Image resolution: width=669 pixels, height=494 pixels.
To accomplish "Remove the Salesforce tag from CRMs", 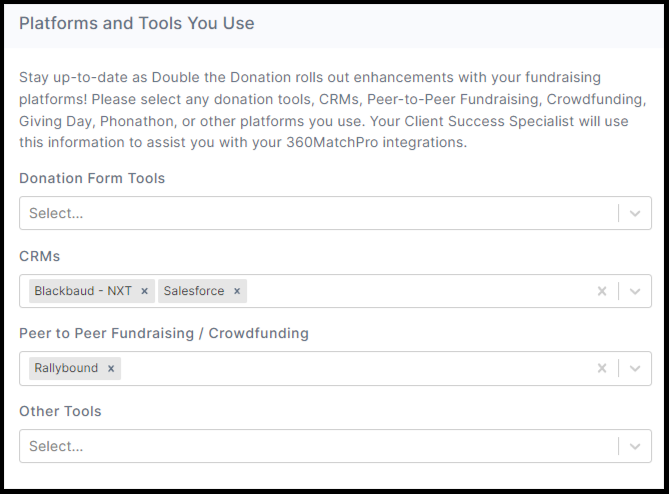I will pyautogui.click(x=237, y=291).
